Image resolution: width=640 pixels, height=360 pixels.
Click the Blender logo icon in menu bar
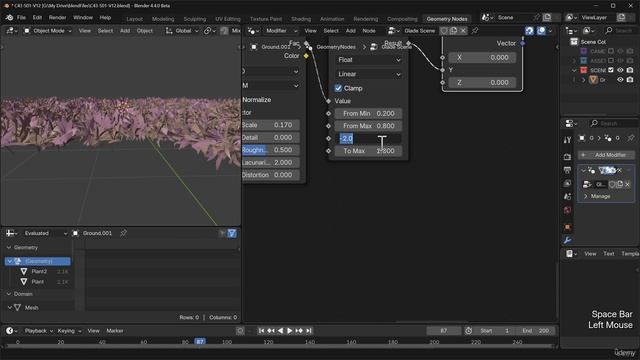[9, 18]
